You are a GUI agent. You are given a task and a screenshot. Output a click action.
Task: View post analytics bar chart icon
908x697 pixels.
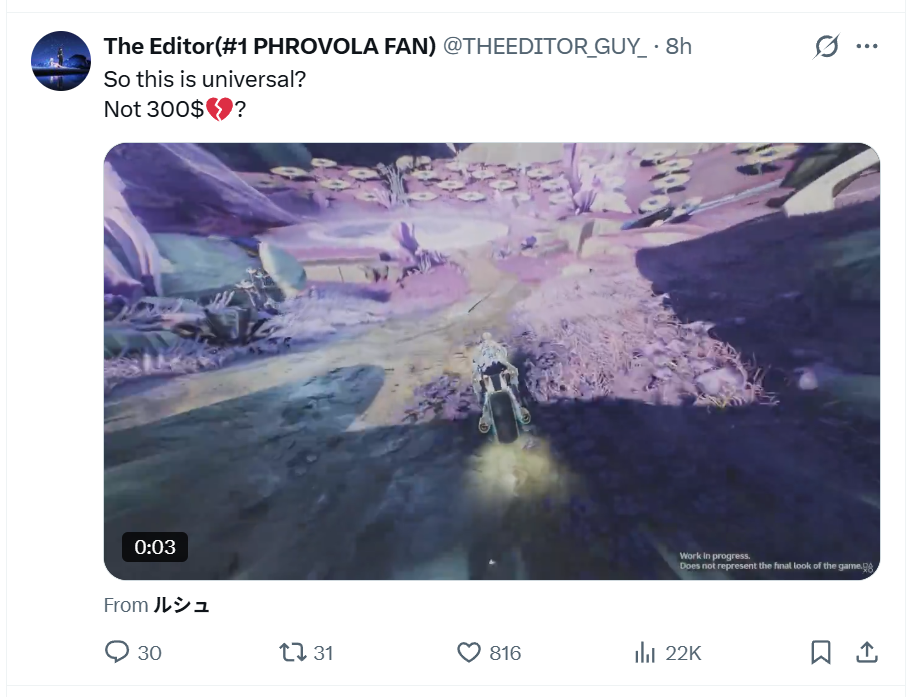pyautogui.click(x=645, y=652)
